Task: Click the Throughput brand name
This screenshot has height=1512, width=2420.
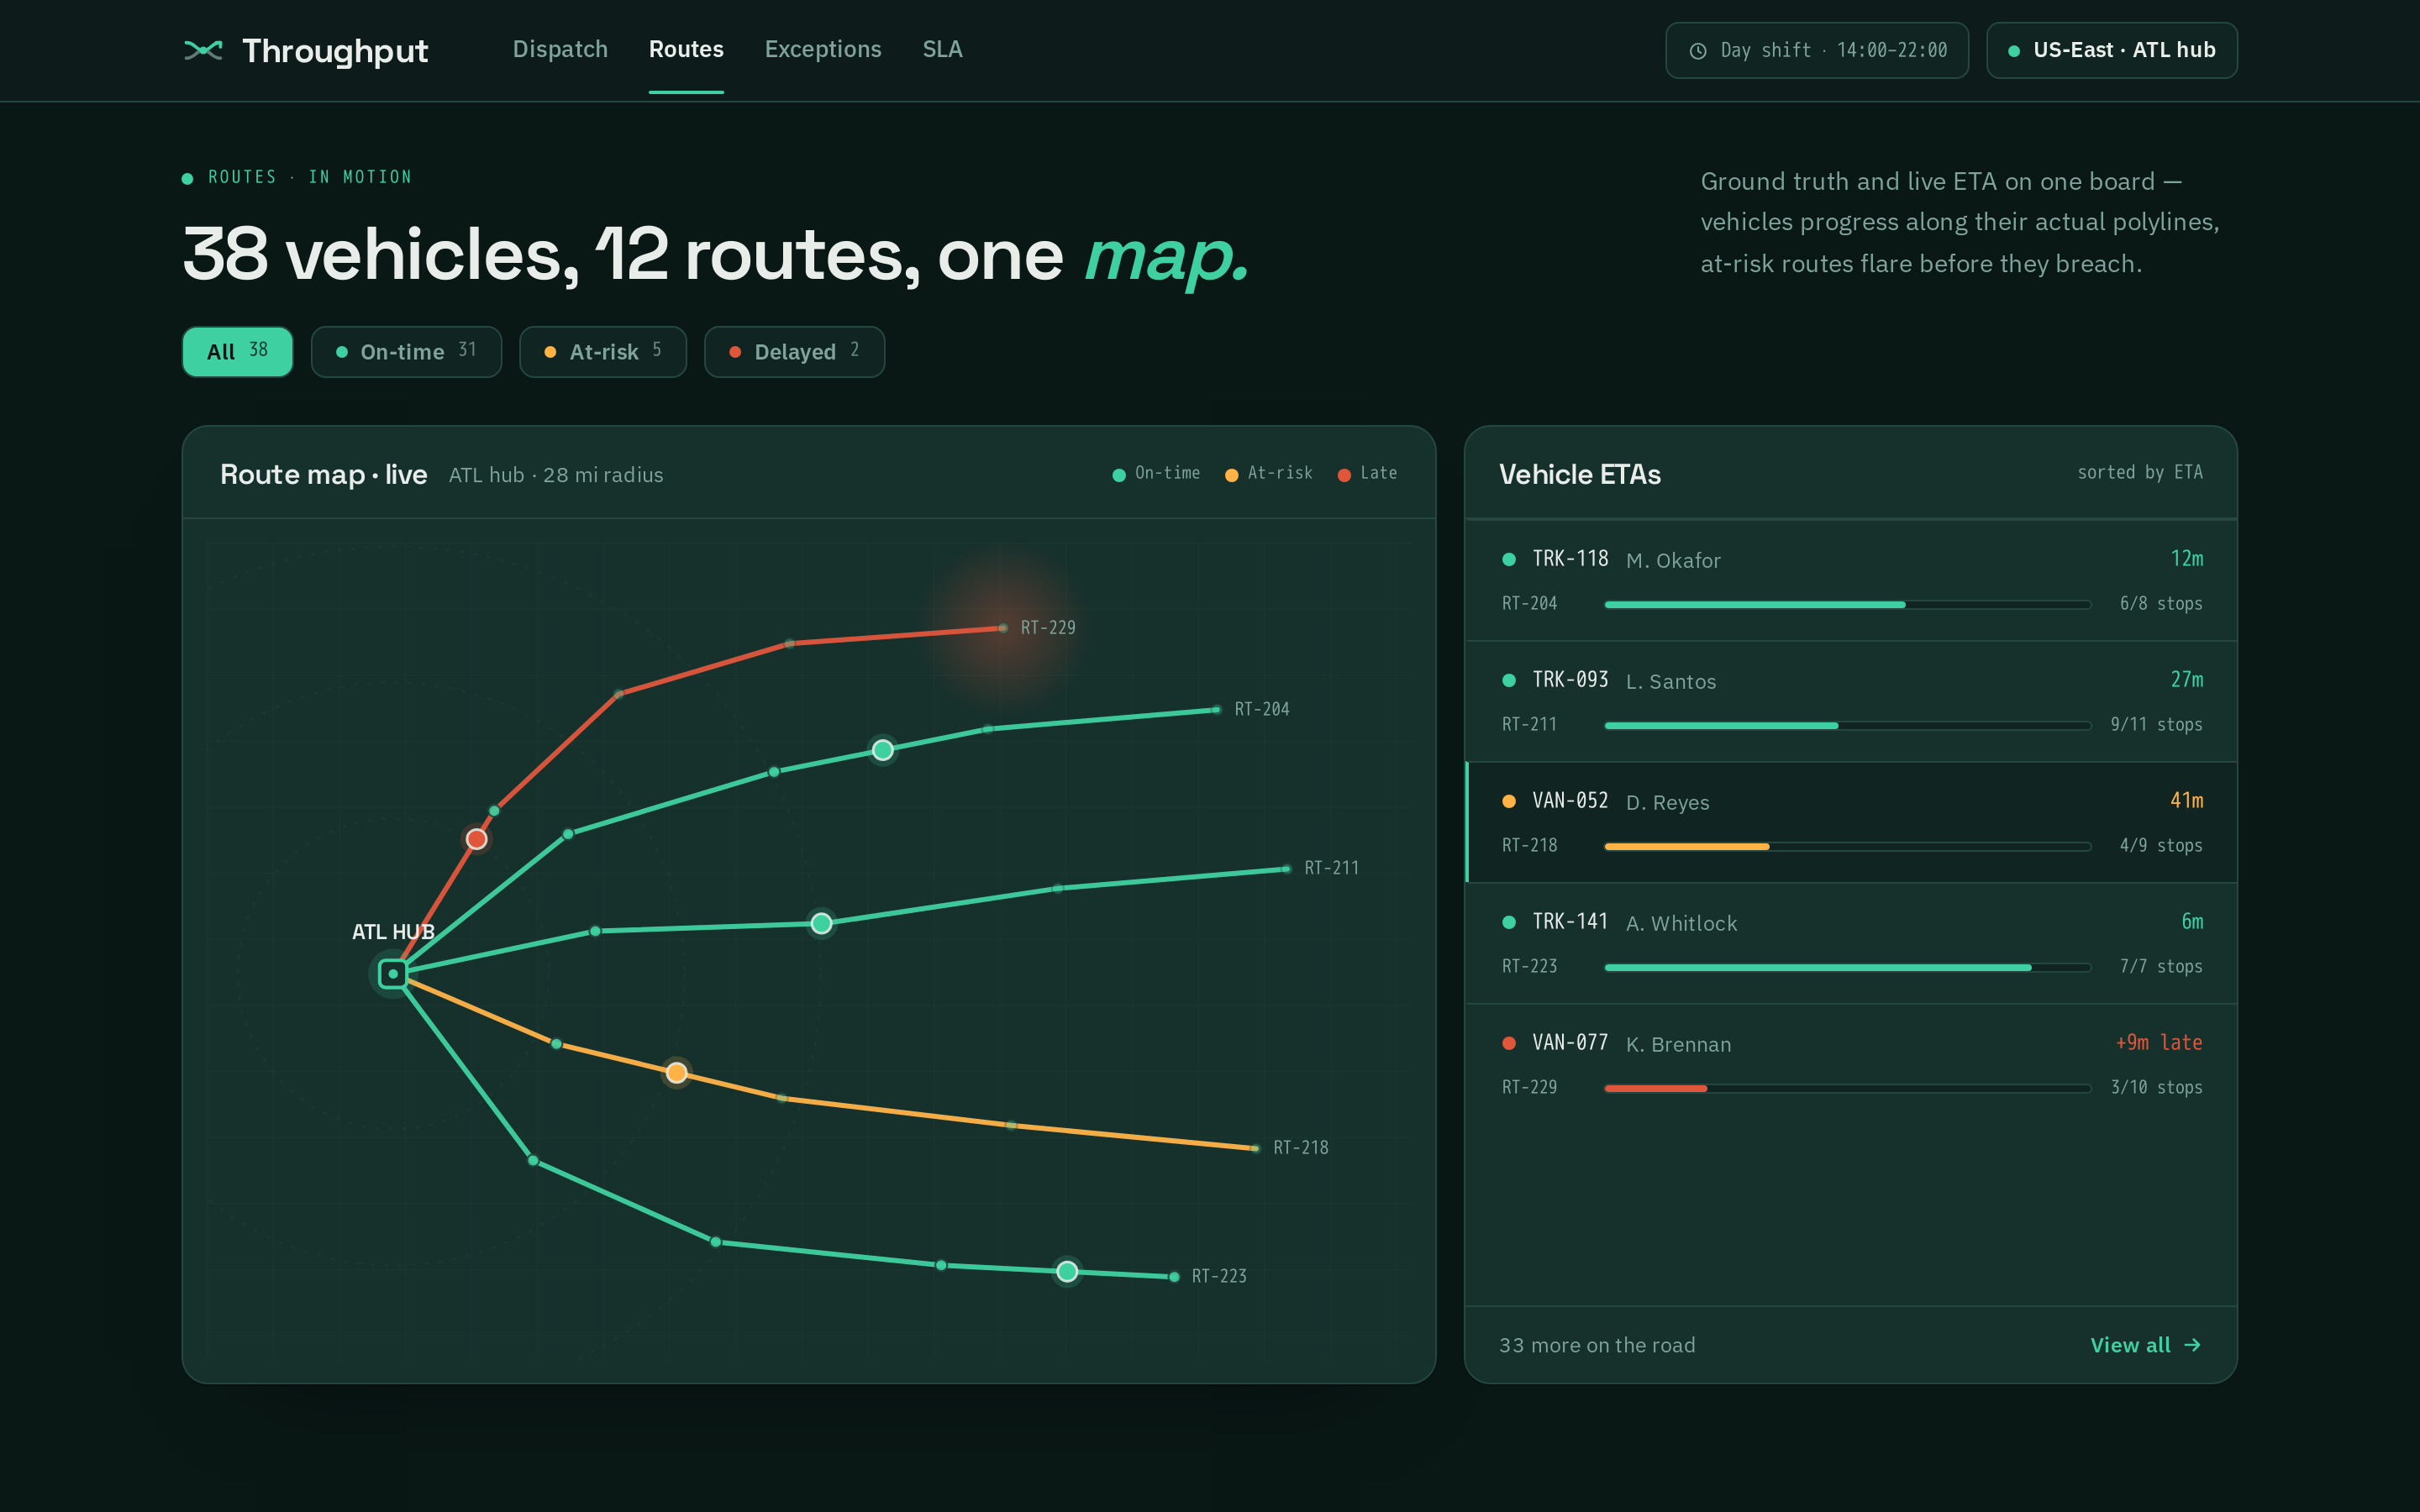Action: tap(335, 51)
